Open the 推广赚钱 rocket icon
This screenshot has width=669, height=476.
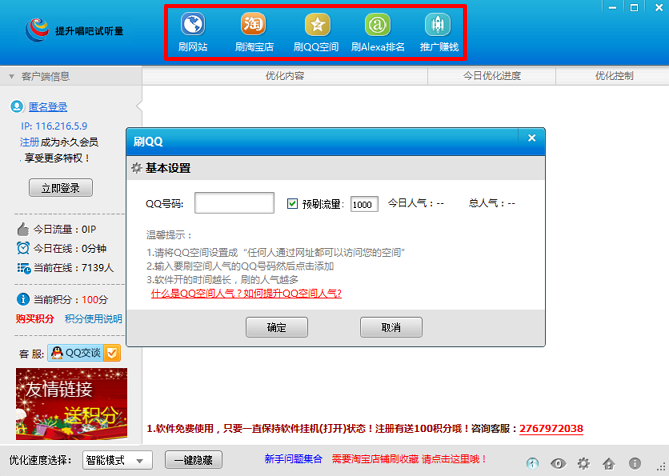click(x=438, y=24)
